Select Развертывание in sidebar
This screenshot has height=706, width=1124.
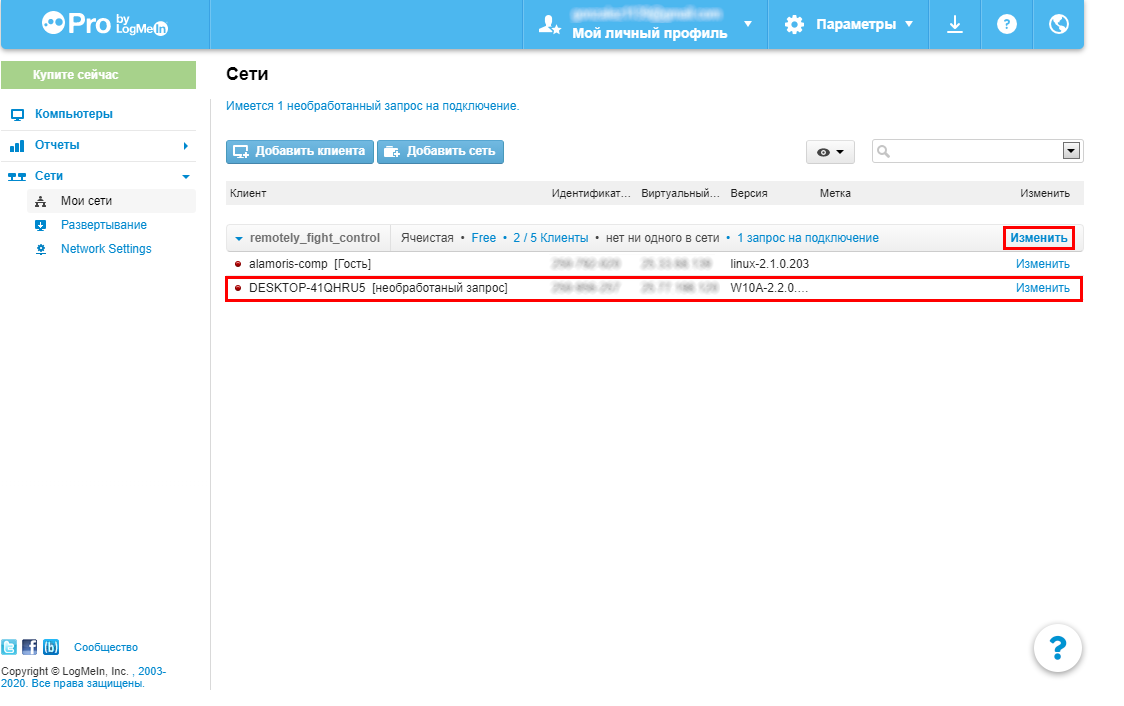pos(104,225)
